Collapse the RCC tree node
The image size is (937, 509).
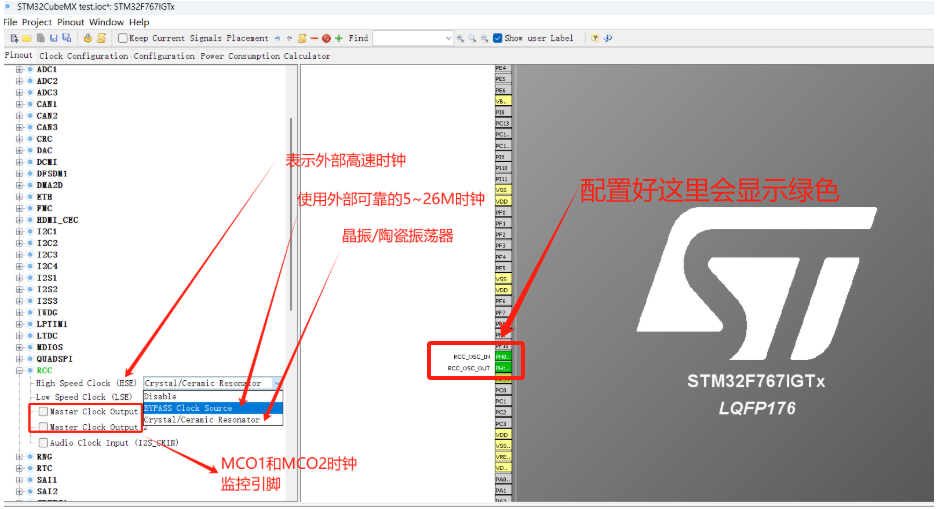(20, 370)
